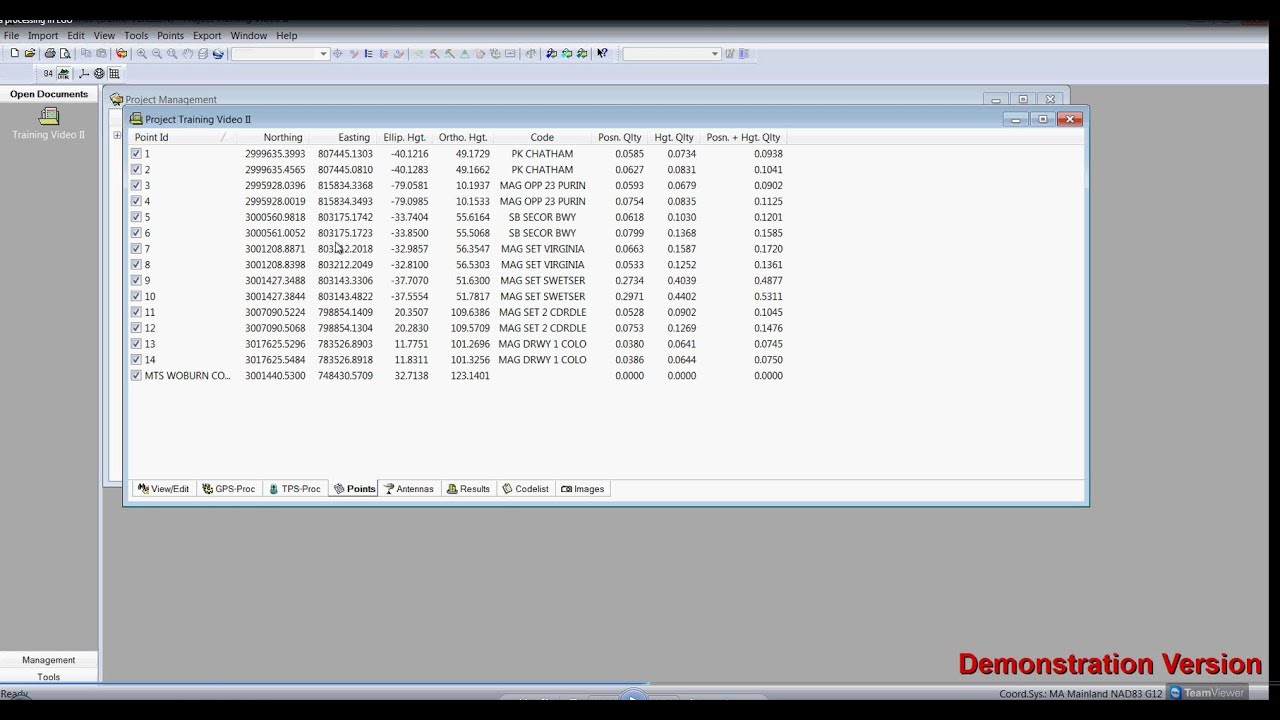Click the globe icon in the top toolbar

click(218, 53)
